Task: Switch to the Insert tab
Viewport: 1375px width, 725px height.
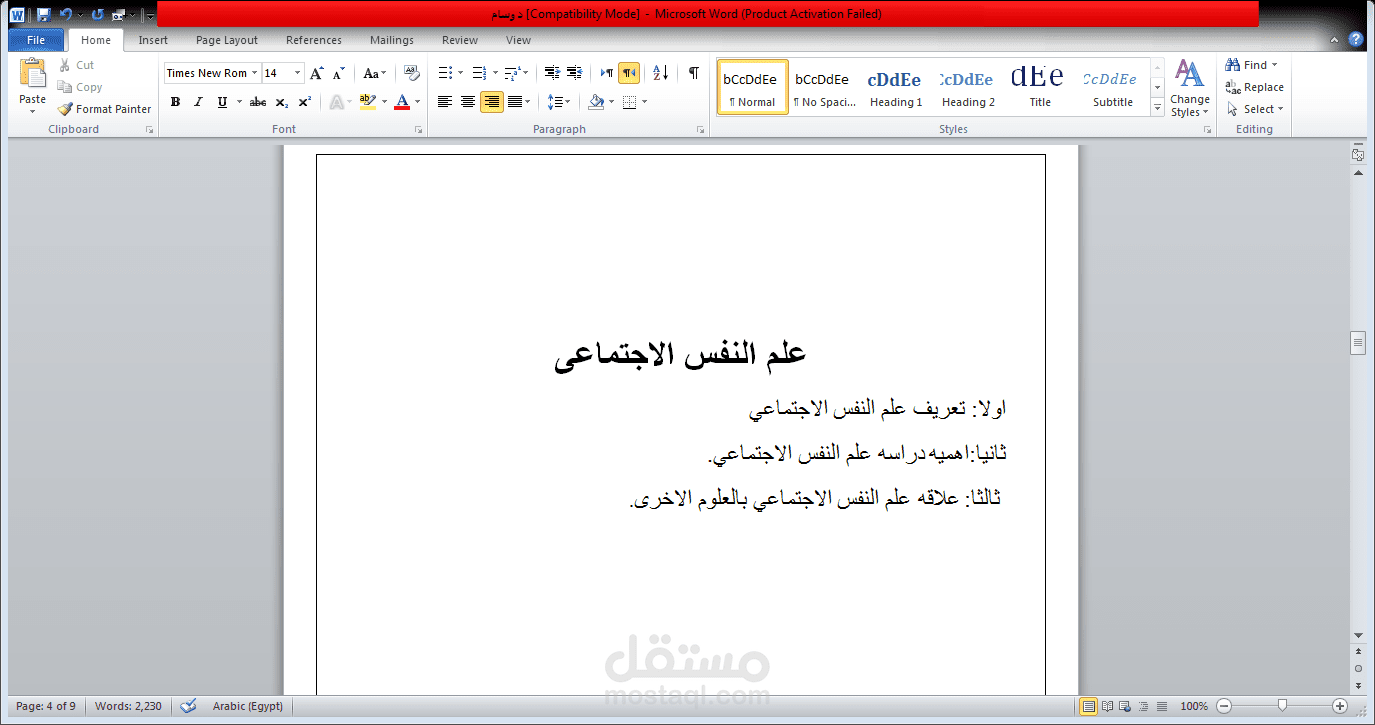Action: pos(153,40)
